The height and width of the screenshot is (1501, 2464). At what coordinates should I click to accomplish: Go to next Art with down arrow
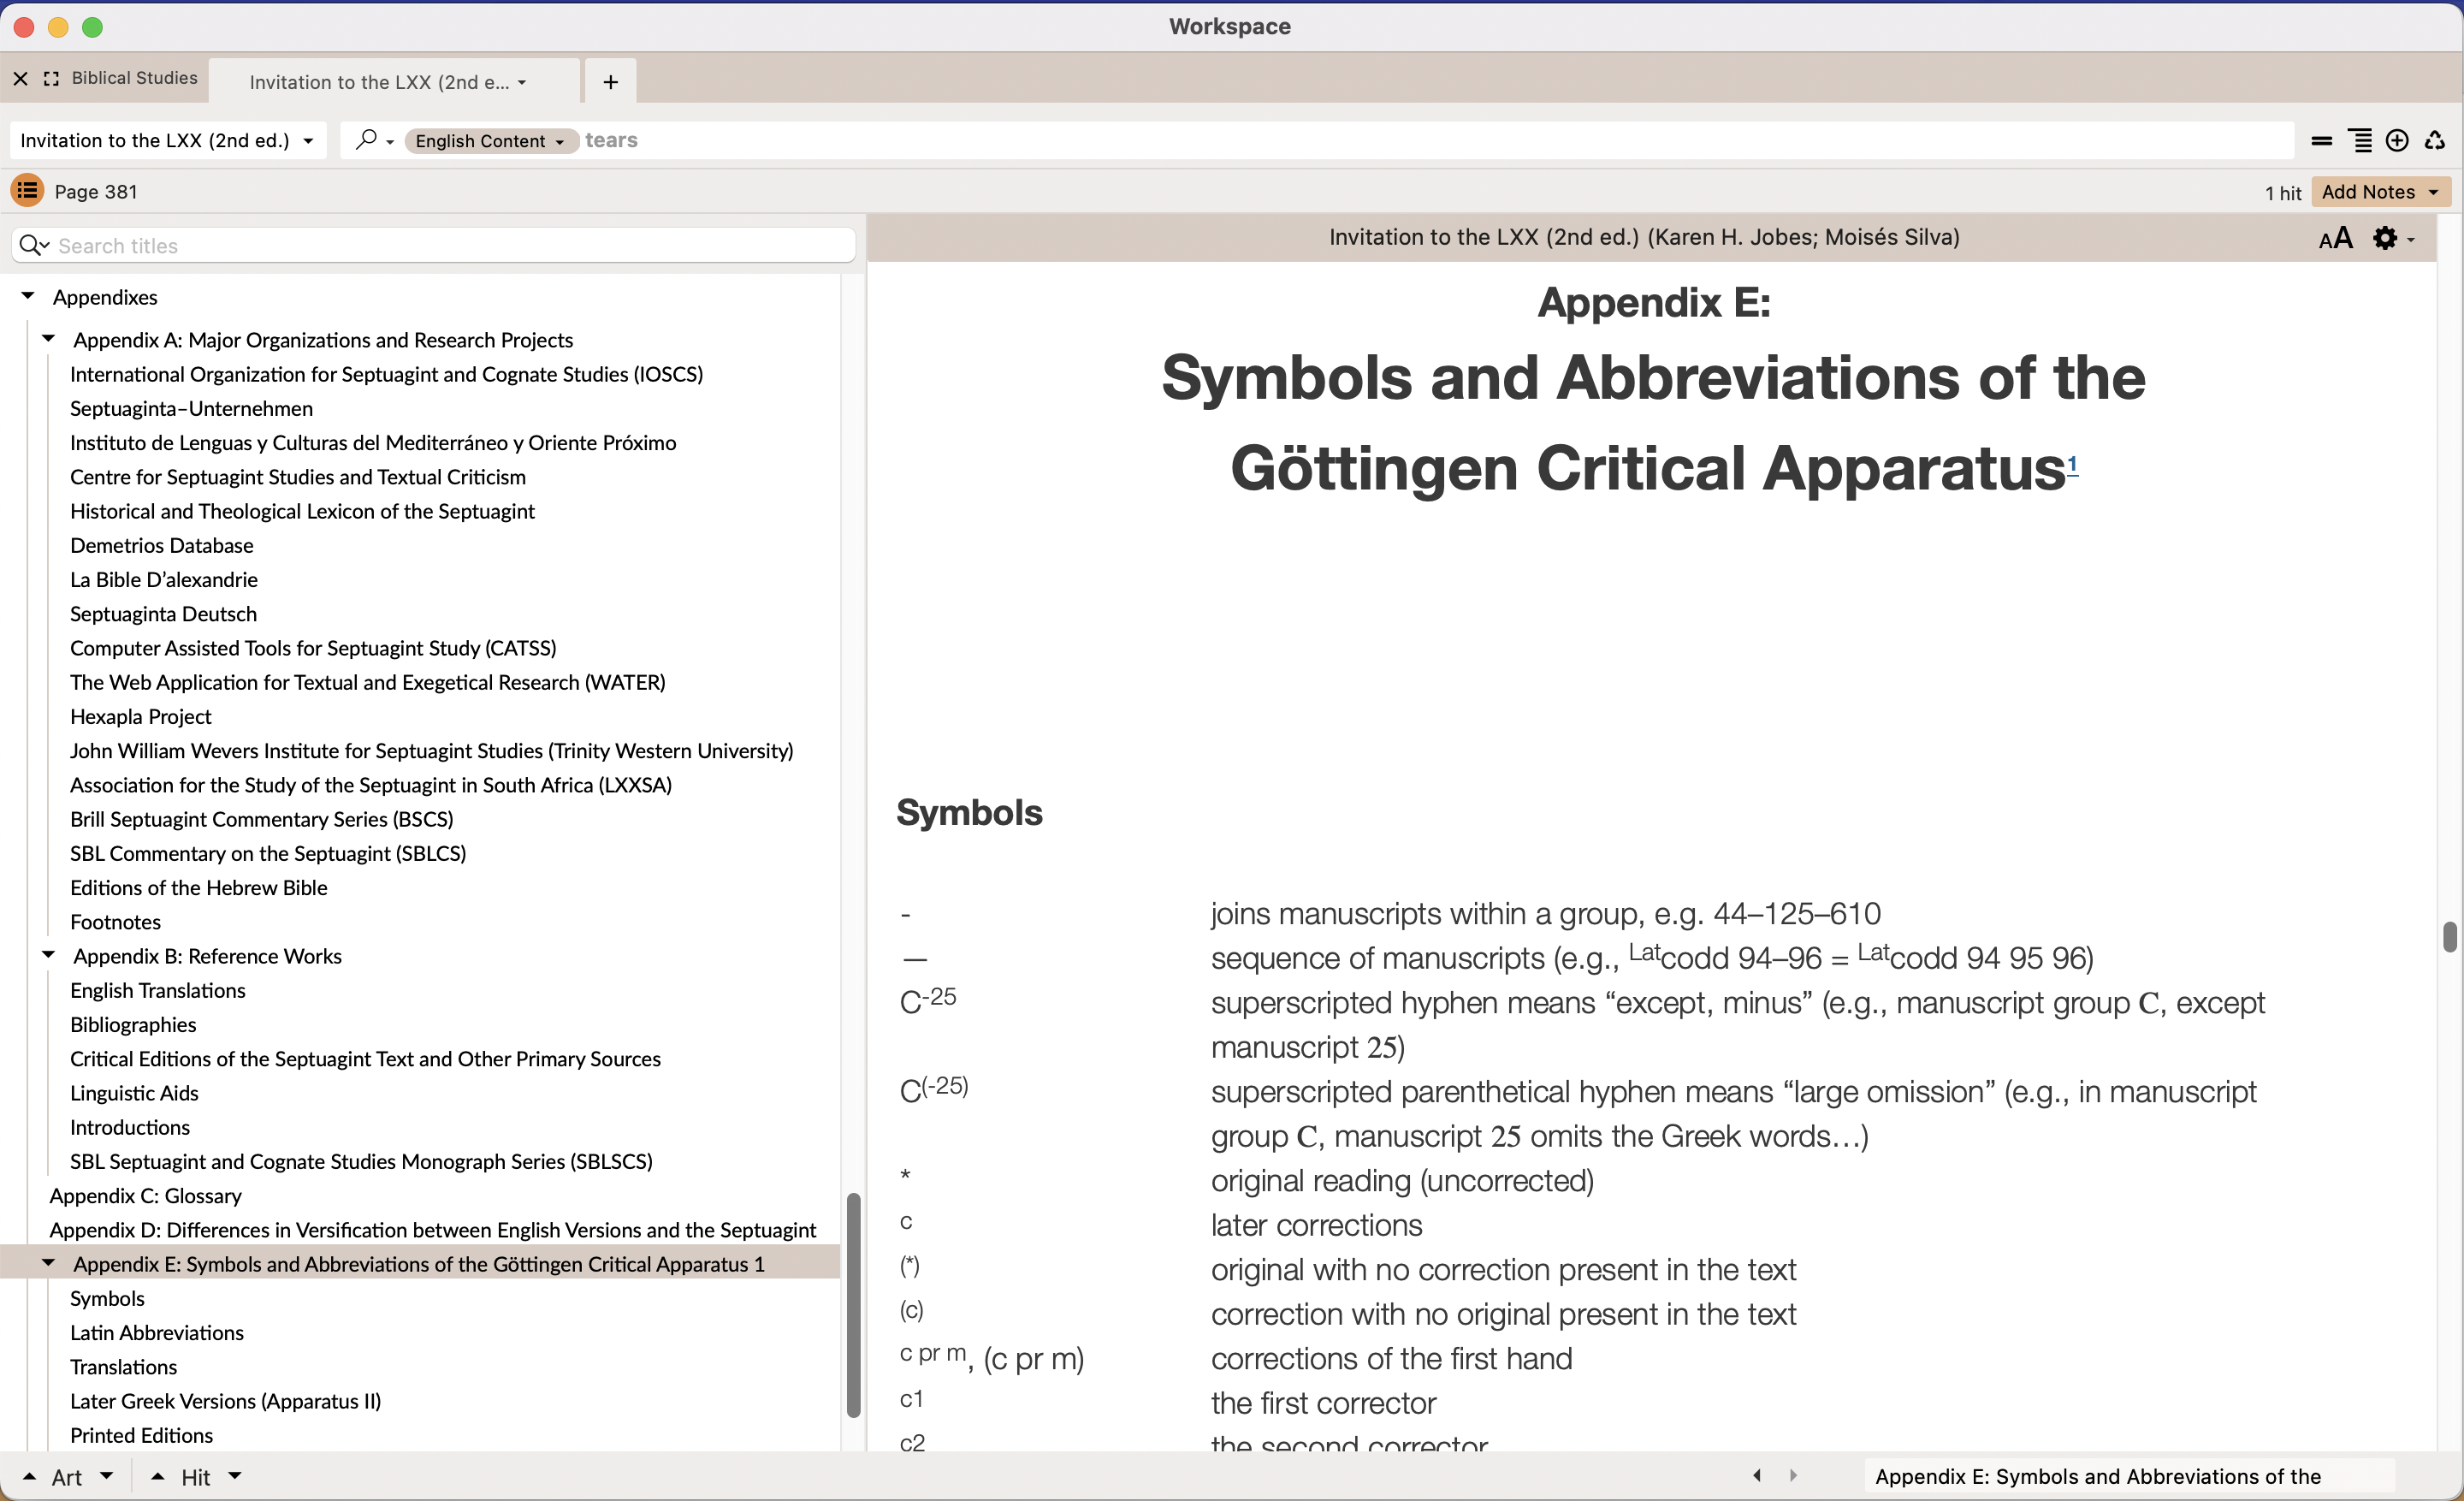coord(107,1476)
